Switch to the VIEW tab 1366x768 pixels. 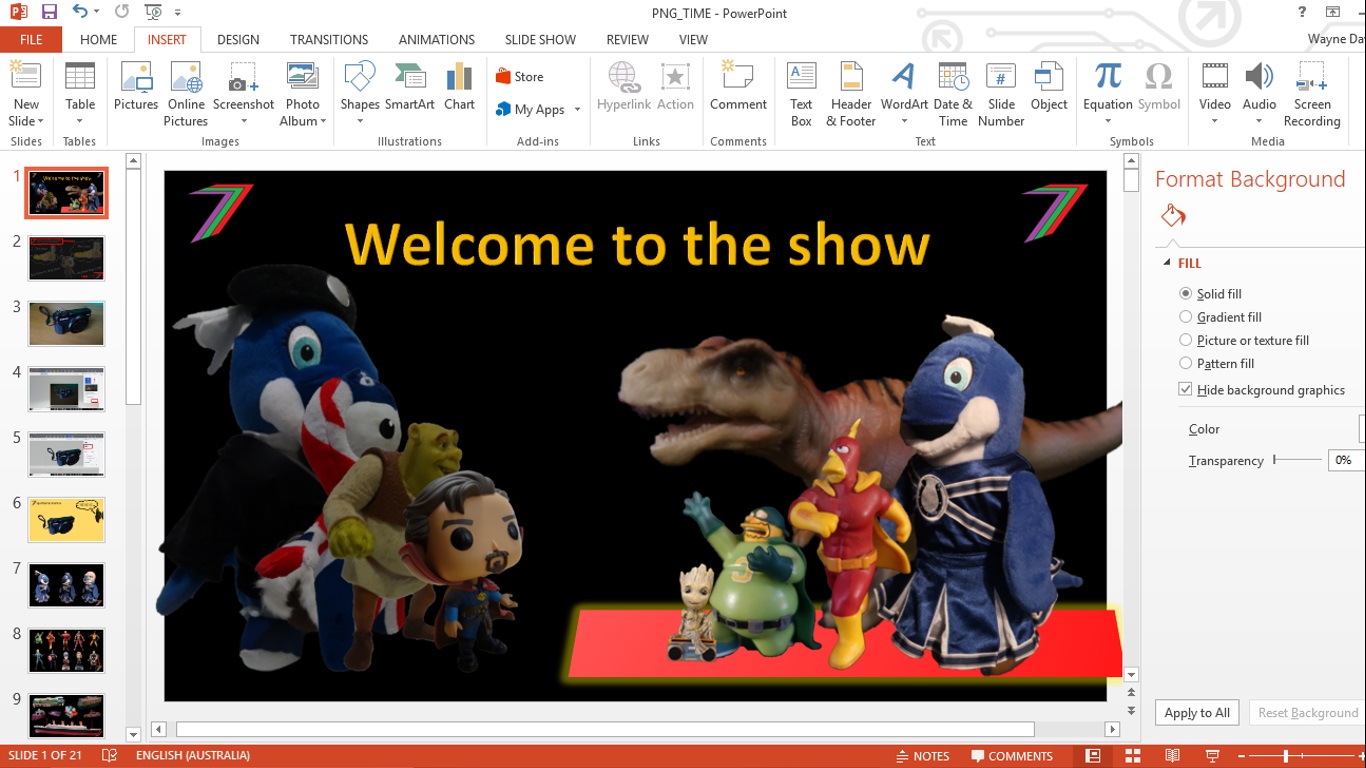[693, 40]
